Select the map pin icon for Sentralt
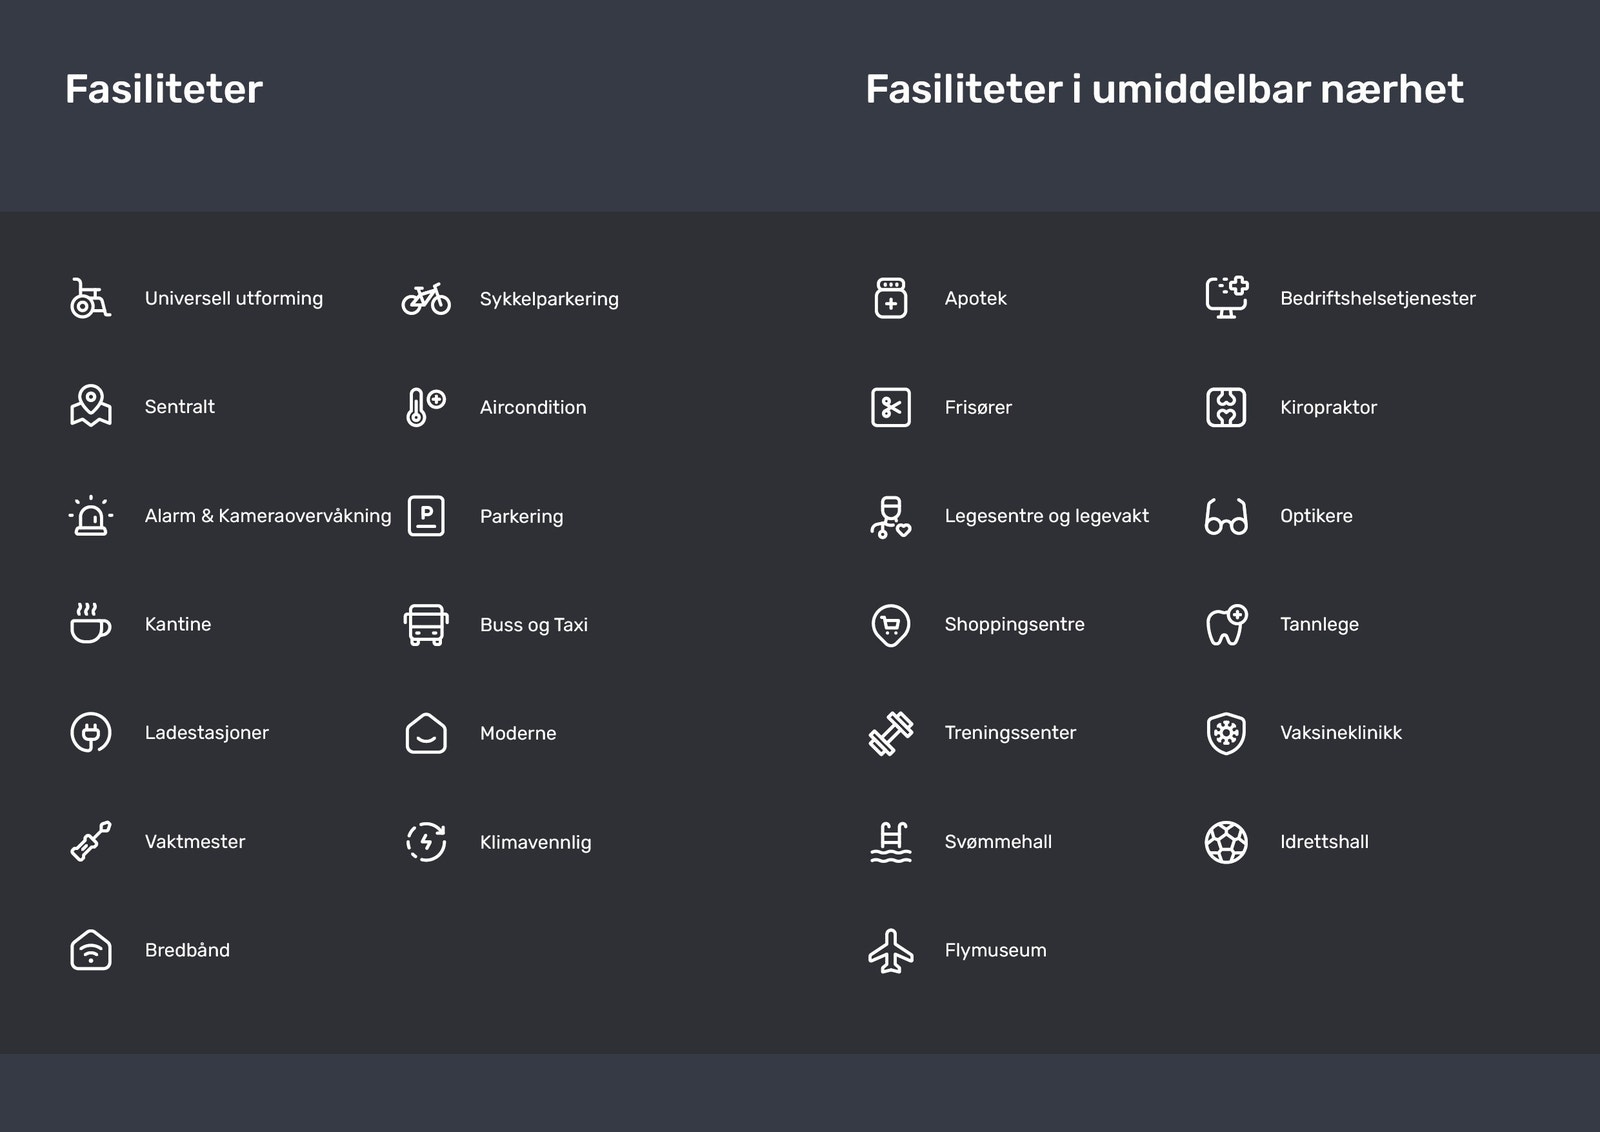 click(88, 407)
